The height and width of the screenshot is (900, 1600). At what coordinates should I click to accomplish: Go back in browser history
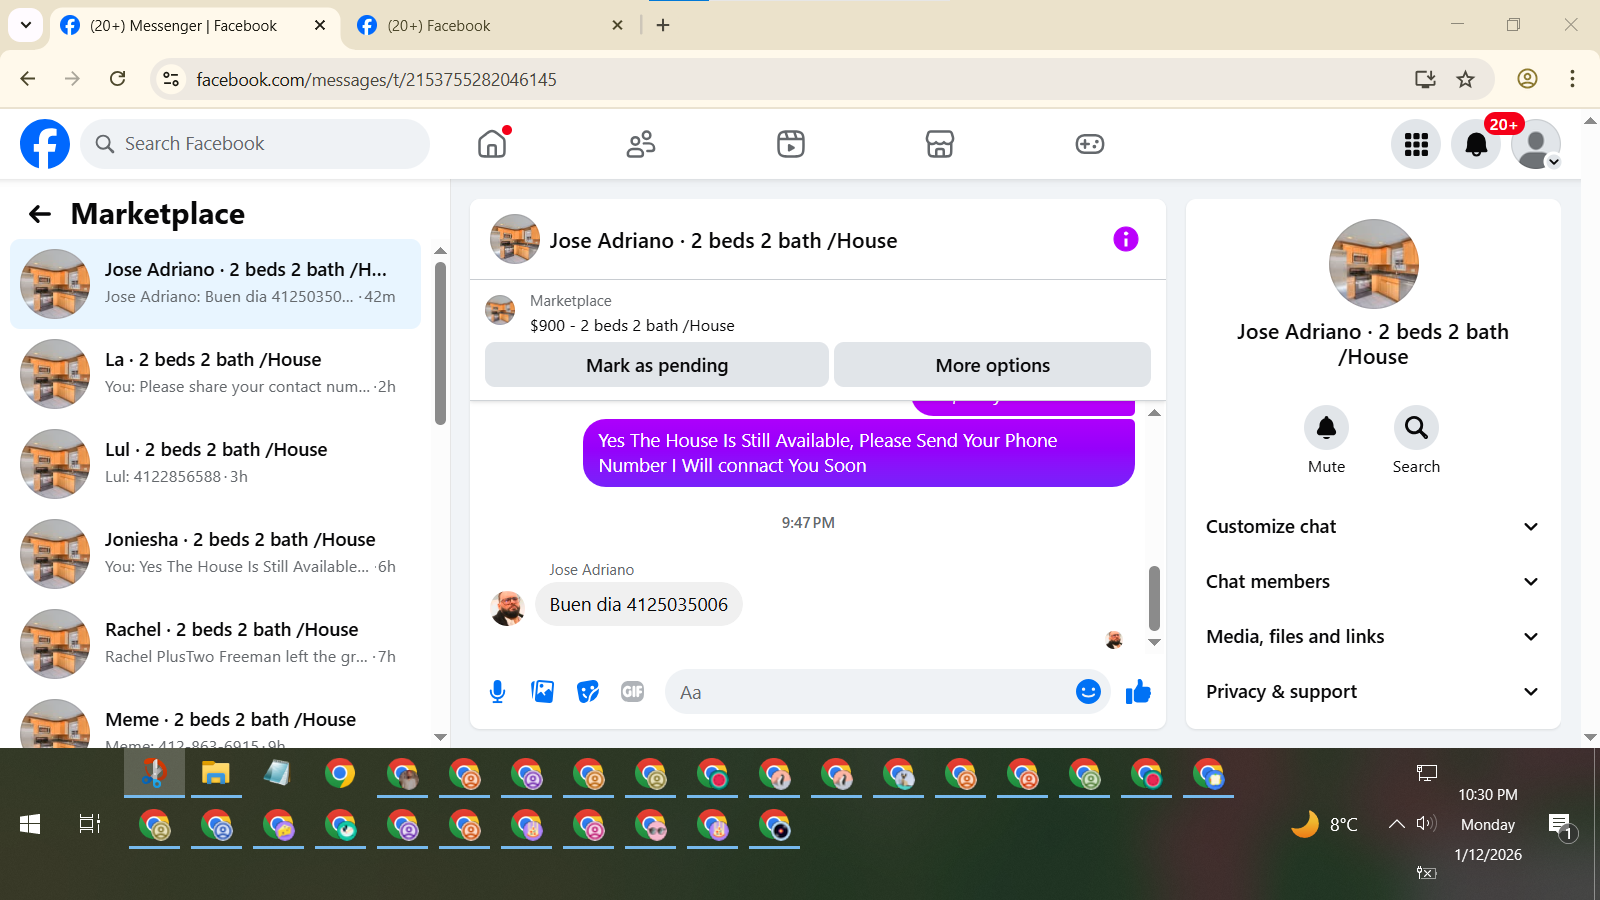(x=28, y=78)
